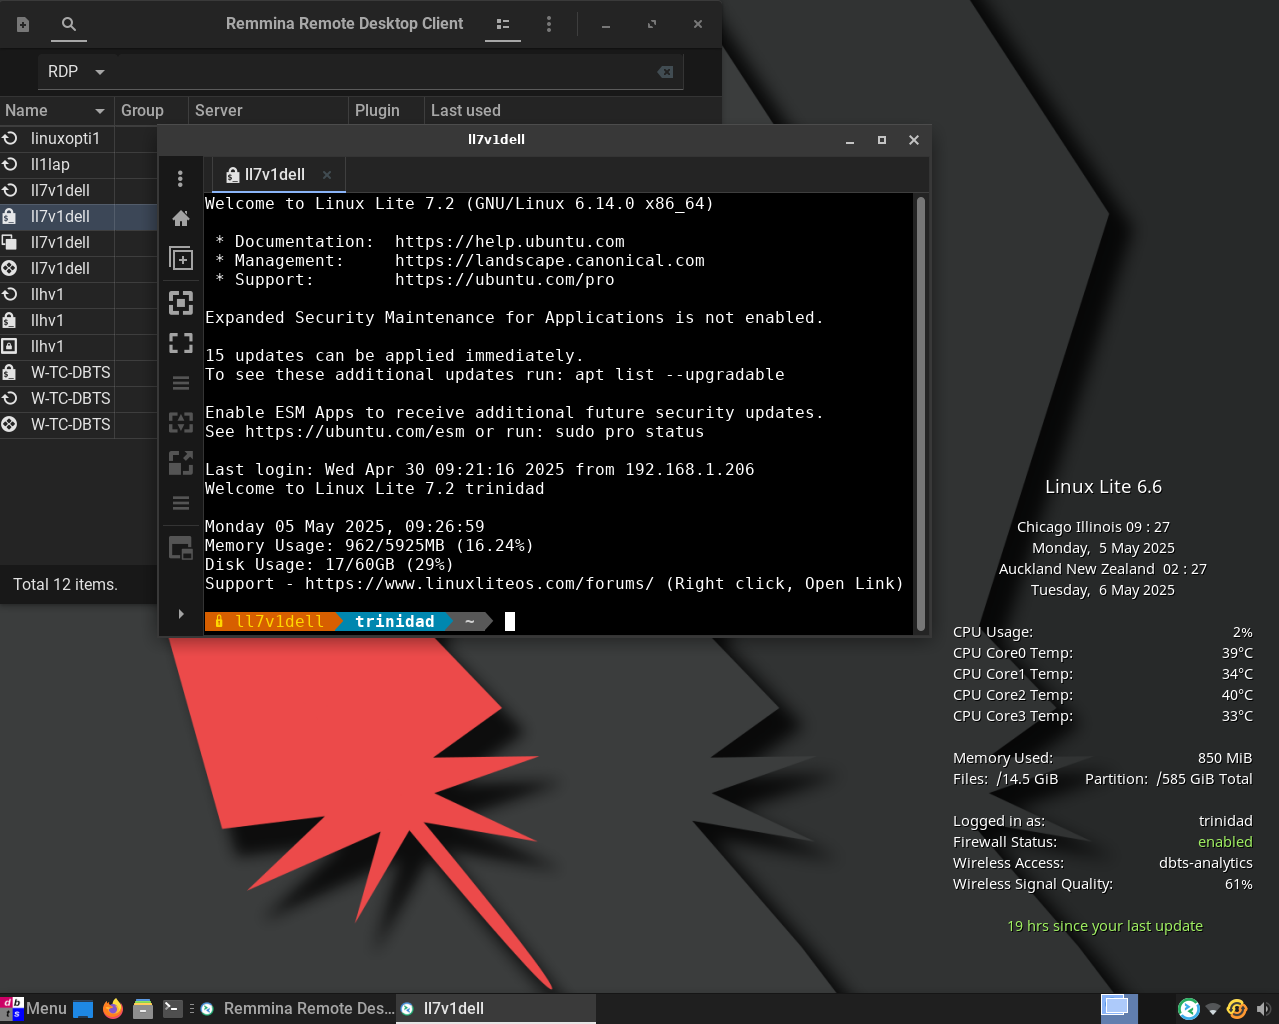This screenshot has height=1024, width=1279.
Task: Duplicate the session with the plus-window sidebar icon
Action: (x=181, y=258)
